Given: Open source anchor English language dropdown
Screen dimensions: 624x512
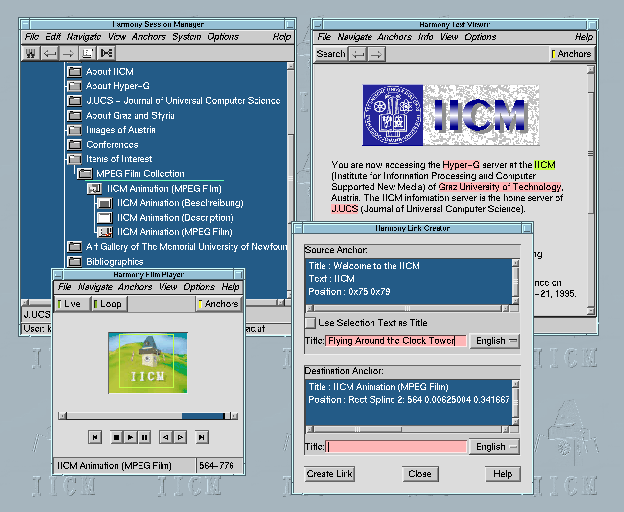Looking at the screenshot, I should pyautogui.click(x=494, y=341).
